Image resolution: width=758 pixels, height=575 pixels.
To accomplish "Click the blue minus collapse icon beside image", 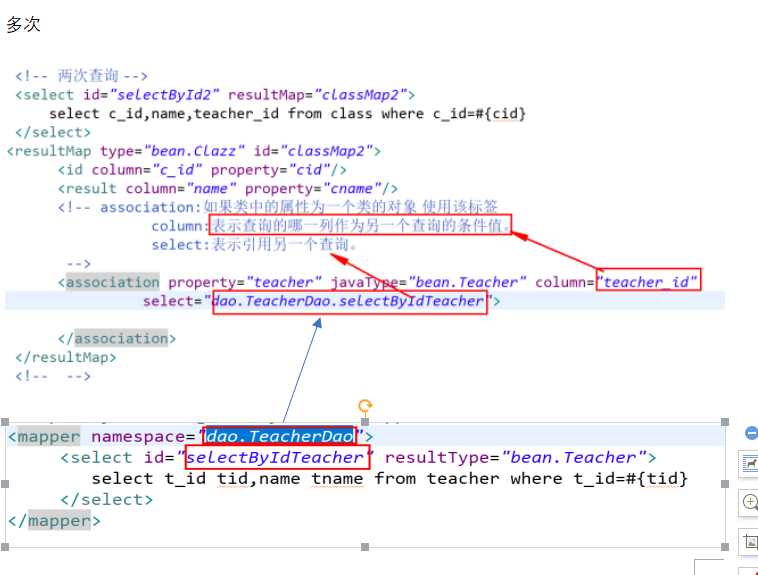I will tap(751, 433).
